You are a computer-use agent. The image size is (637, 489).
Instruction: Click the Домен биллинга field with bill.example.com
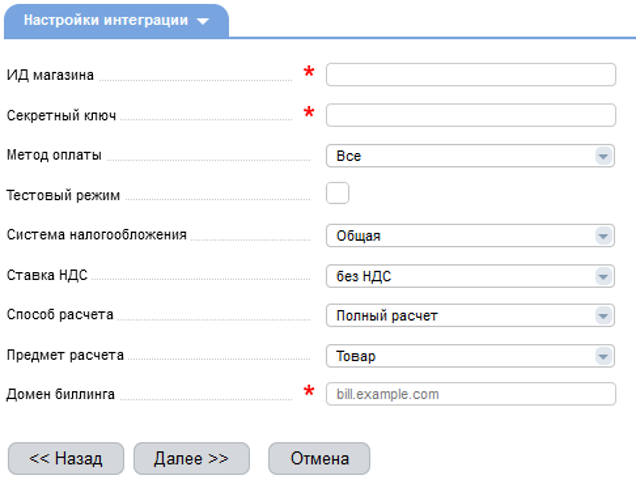click(x=470, y=394)
